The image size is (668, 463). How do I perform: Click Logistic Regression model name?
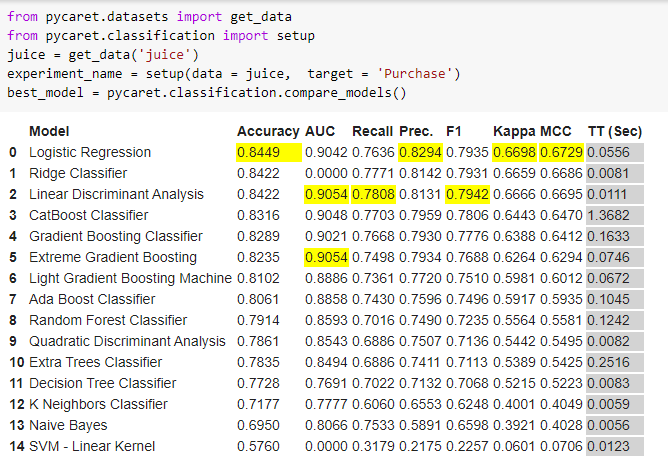(90, 152)
